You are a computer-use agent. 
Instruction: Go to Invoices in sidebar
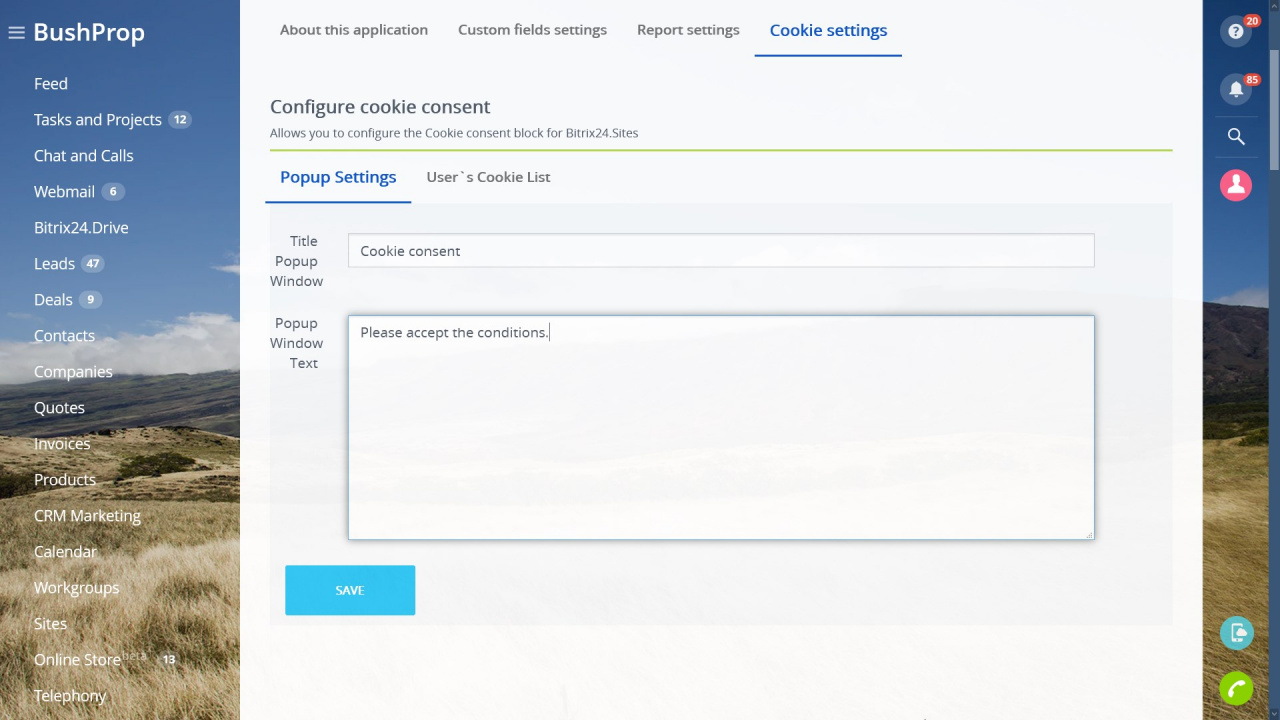click(62, 444)
